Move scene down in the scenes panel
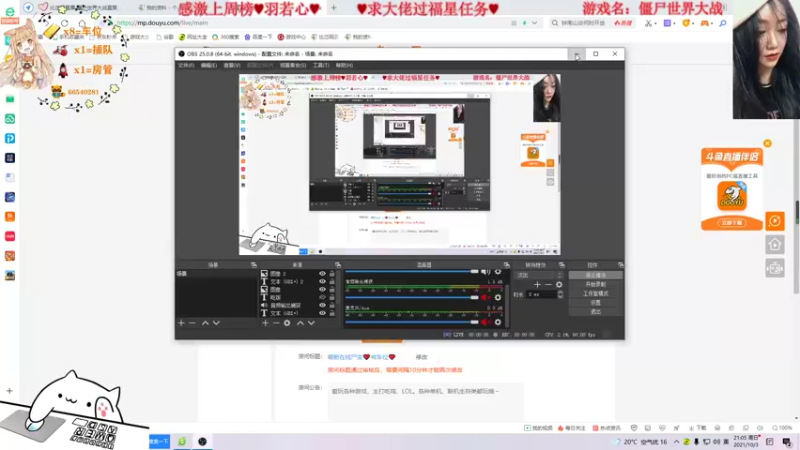This screenshot has width=800, height=450. pyautogui.click(x=216, y=323)
